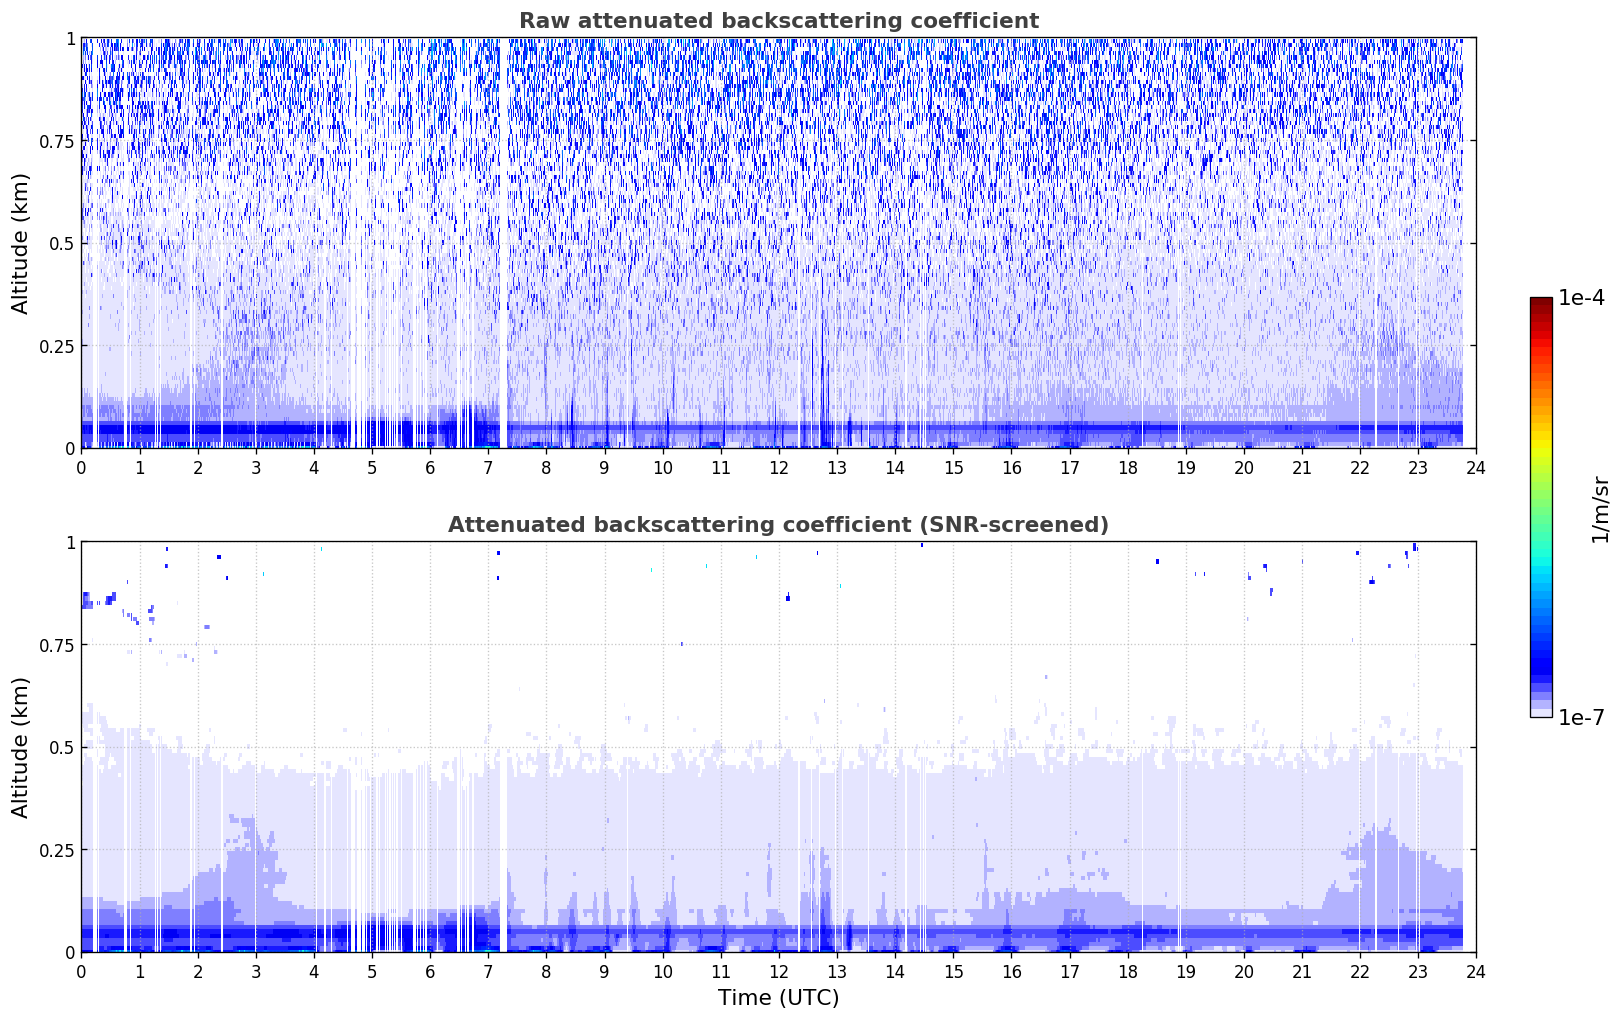Click the "Raw attenuated backscattering coefficient" title
The height and width of the screenshot is (1020, 1621).
click(778, 21)
